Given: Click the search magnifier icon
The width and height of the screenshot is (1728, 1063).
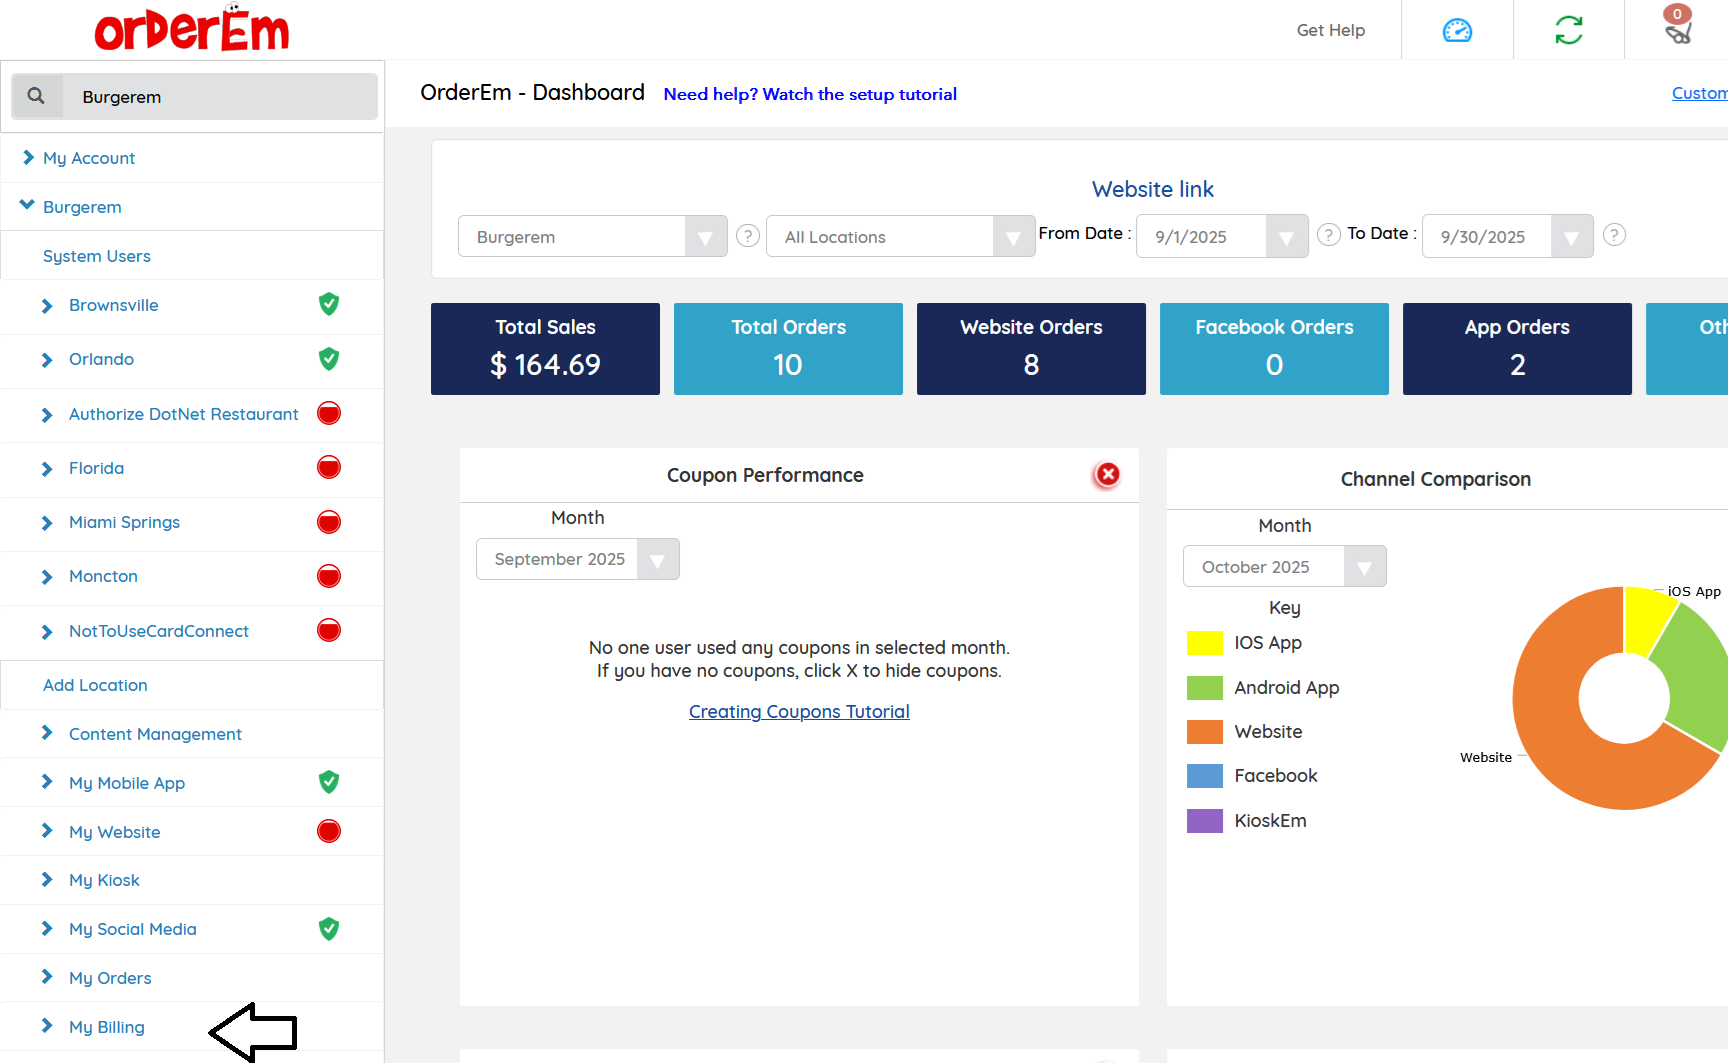Looking at the screenshot, I should click(36, 96).
